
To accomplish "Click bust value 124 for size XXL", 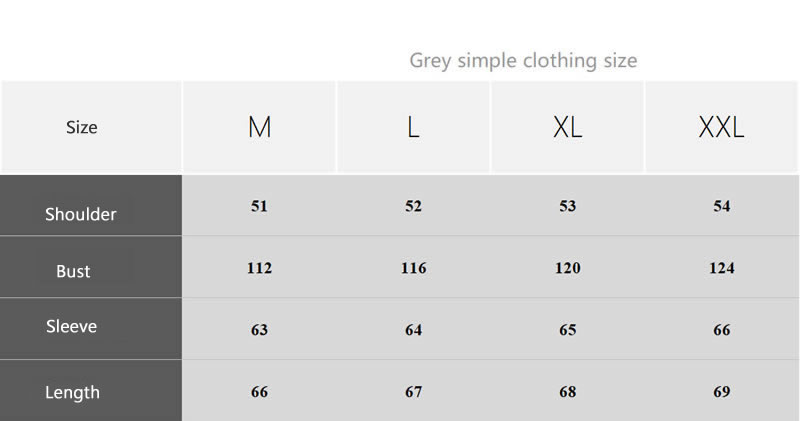I will pos(721,268).
